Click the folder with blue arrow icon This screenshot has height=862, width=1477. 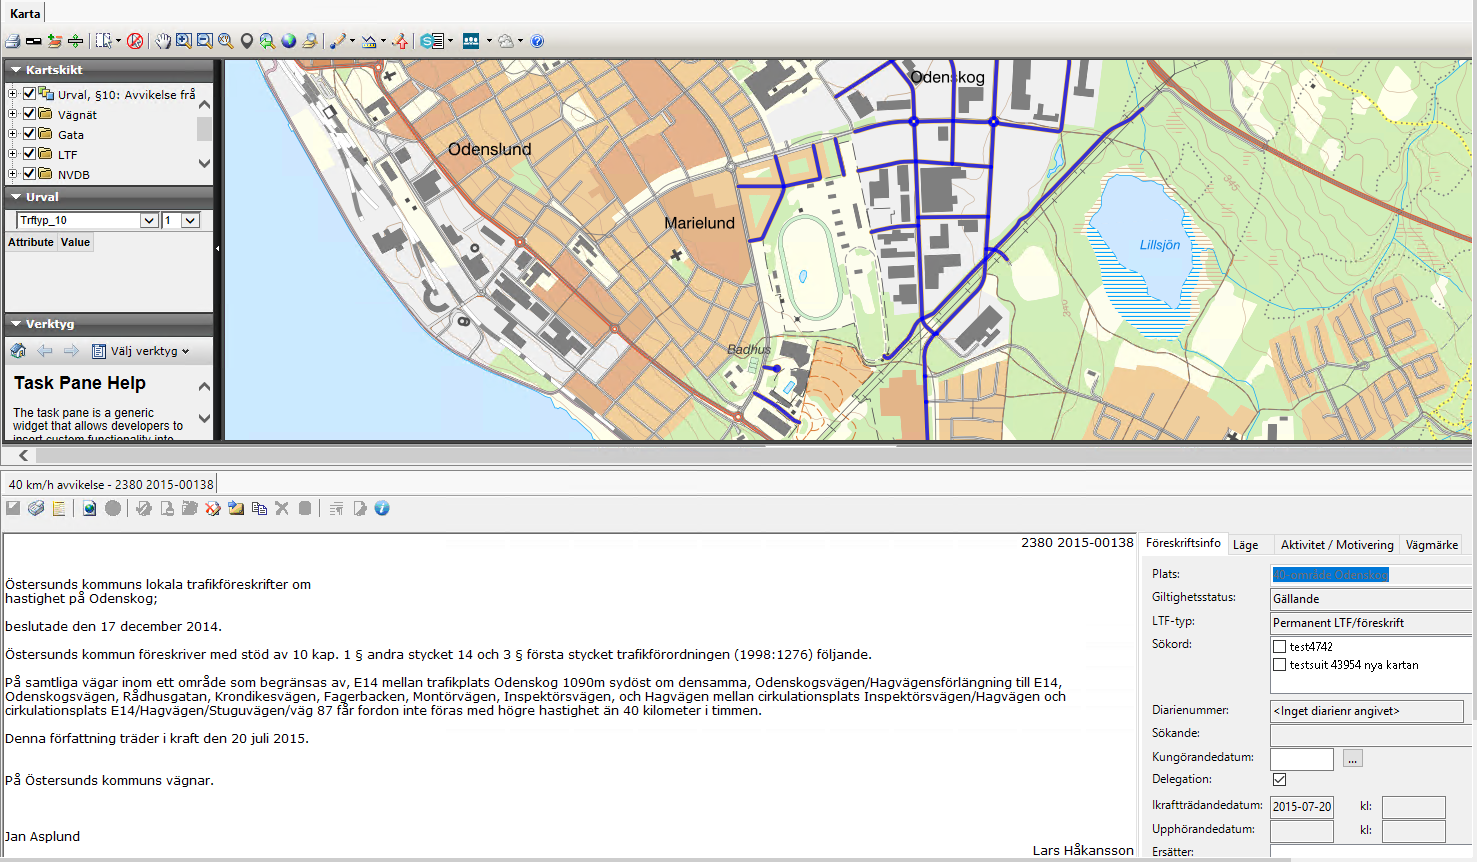[236, 508]
